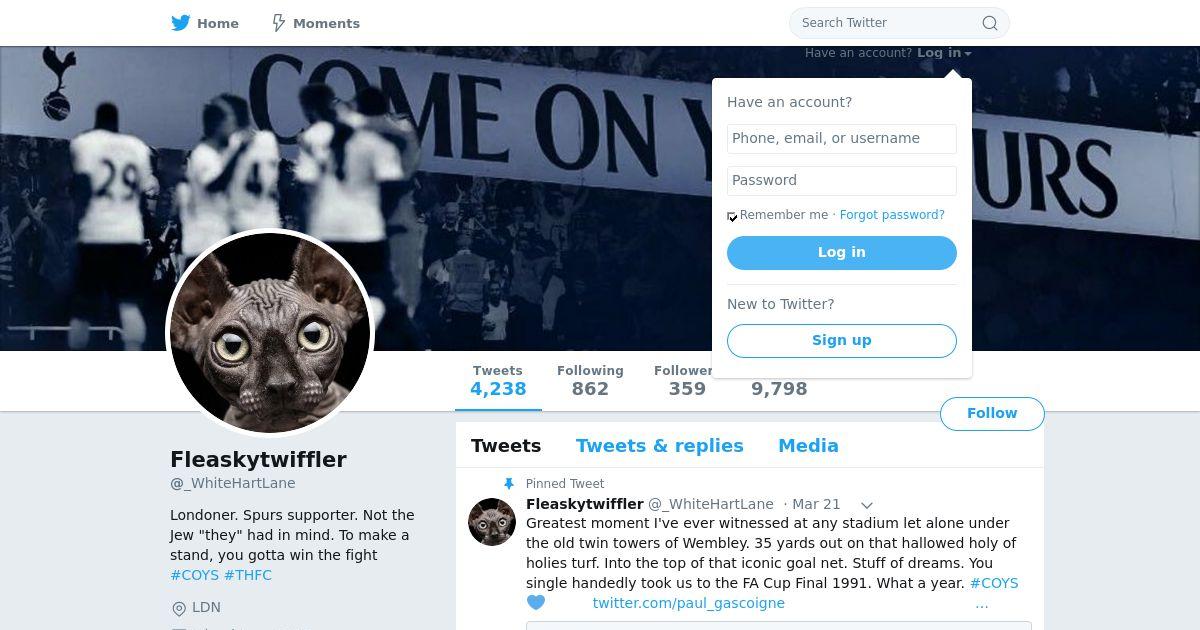Image resolution: width=1200 pixels, height=630 pixels.
Task: Click the small cat avatar on the pinned tweet
Action: 492,522
